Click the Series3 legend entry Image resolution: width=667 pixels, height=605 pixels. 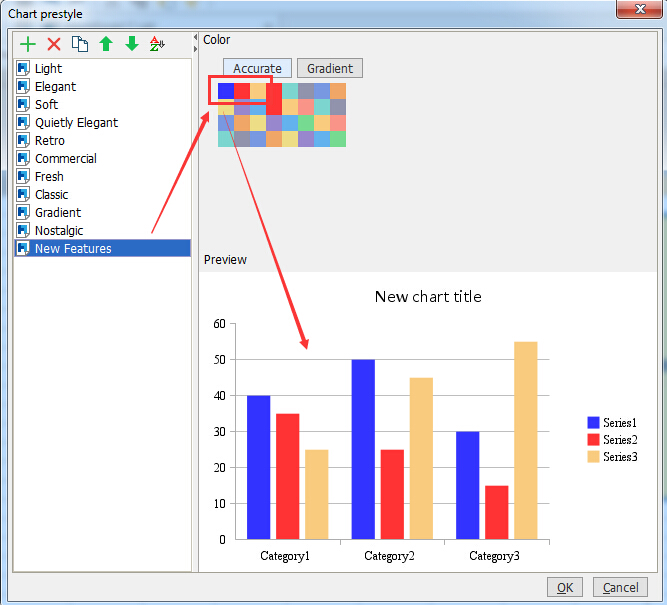pos(612,457)
